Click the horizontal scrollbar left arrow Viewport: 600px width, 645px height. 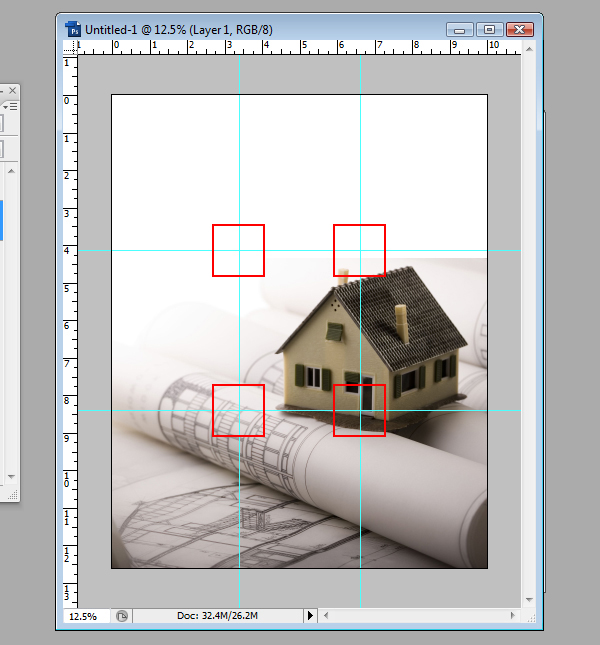pos(326,616)
